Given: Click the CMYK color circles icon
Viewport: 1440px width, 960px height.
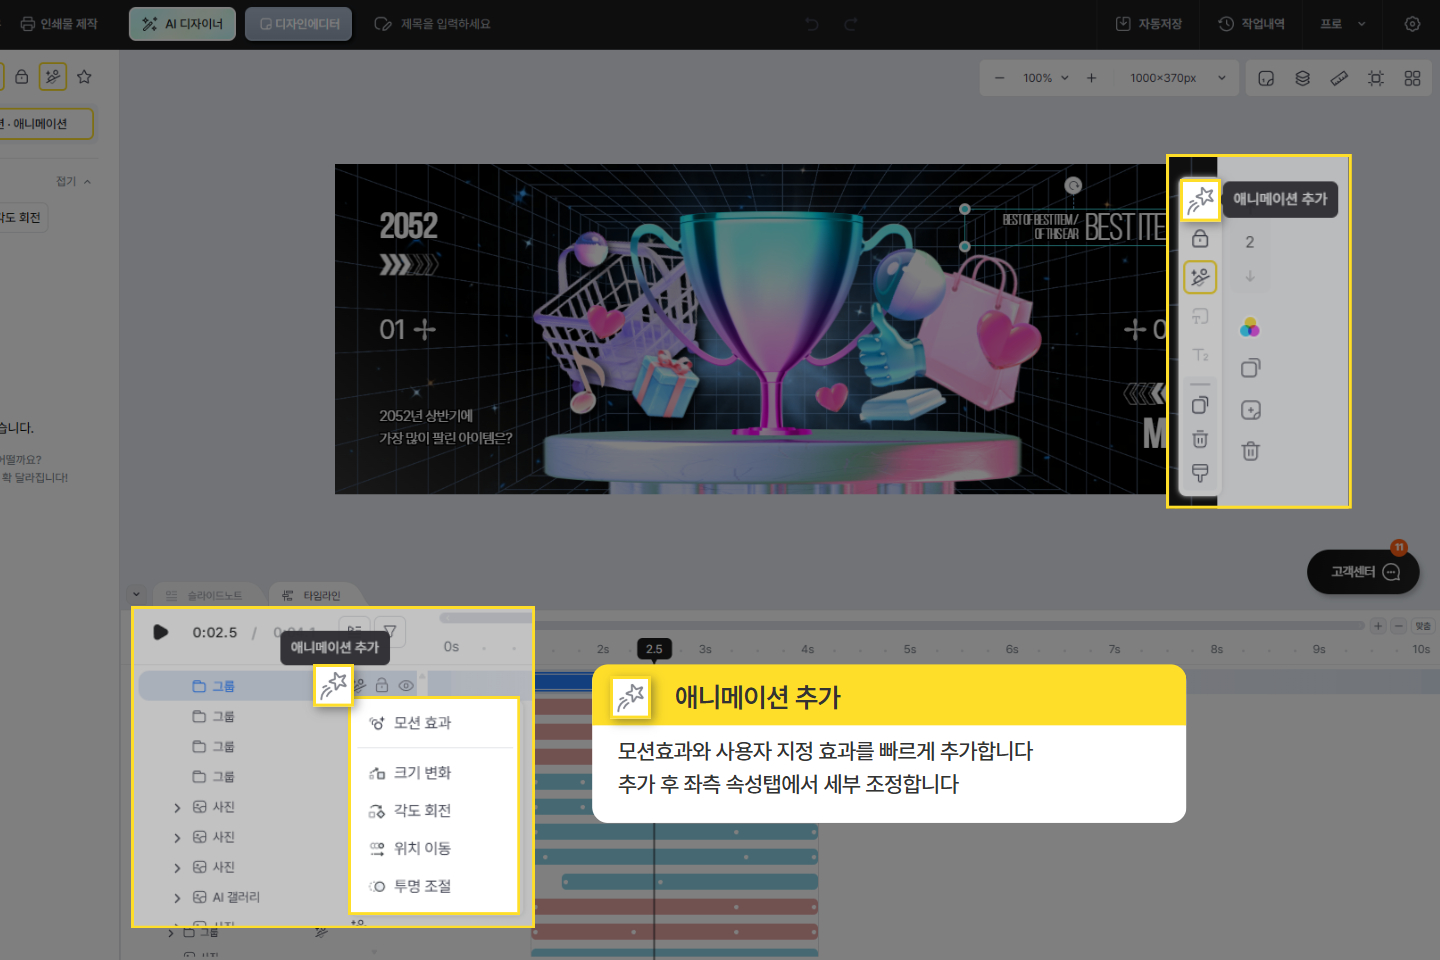Looking at the screenshot, I should pyautogui.click(x=1250, y=327).
